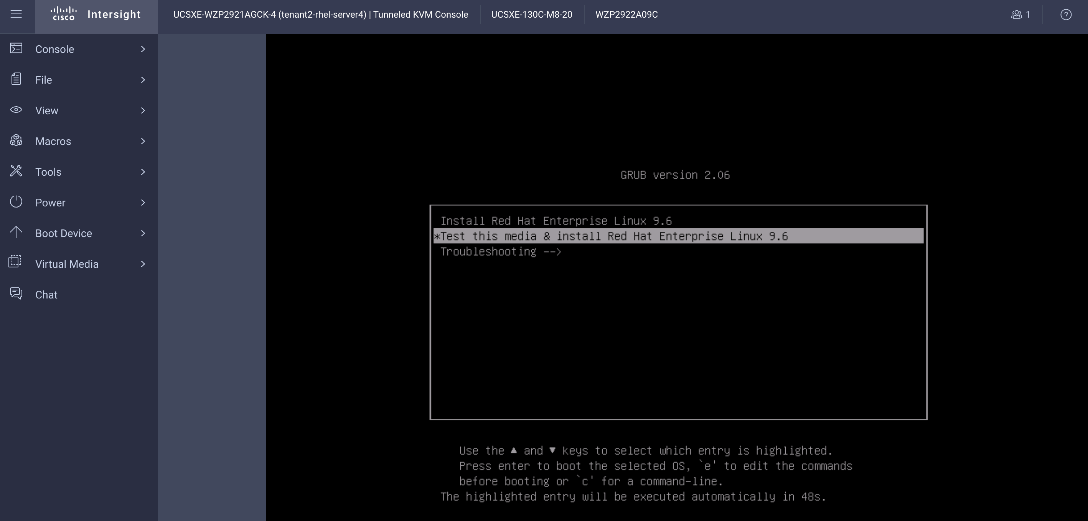Image resolution: width=1088 pixels, height=521 pixels.
Task: Click the Macros icon in sidebar
Action: (16, 141)
